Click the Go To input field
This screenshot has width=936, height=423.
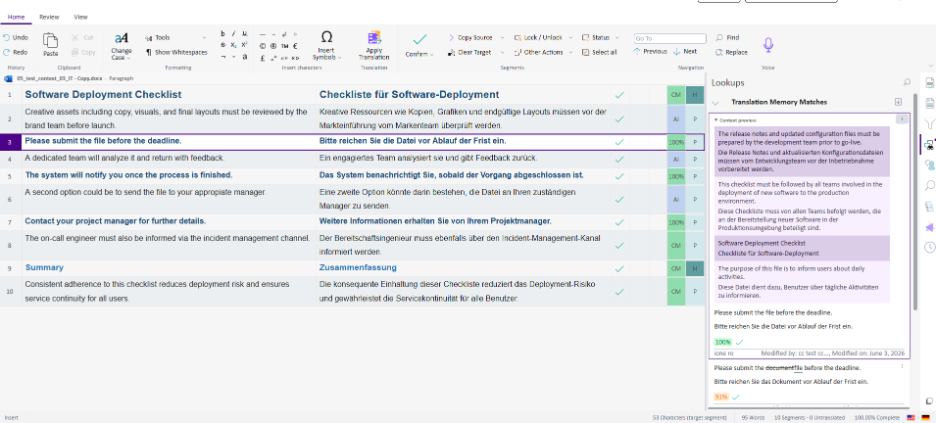(x=670, y=38)
